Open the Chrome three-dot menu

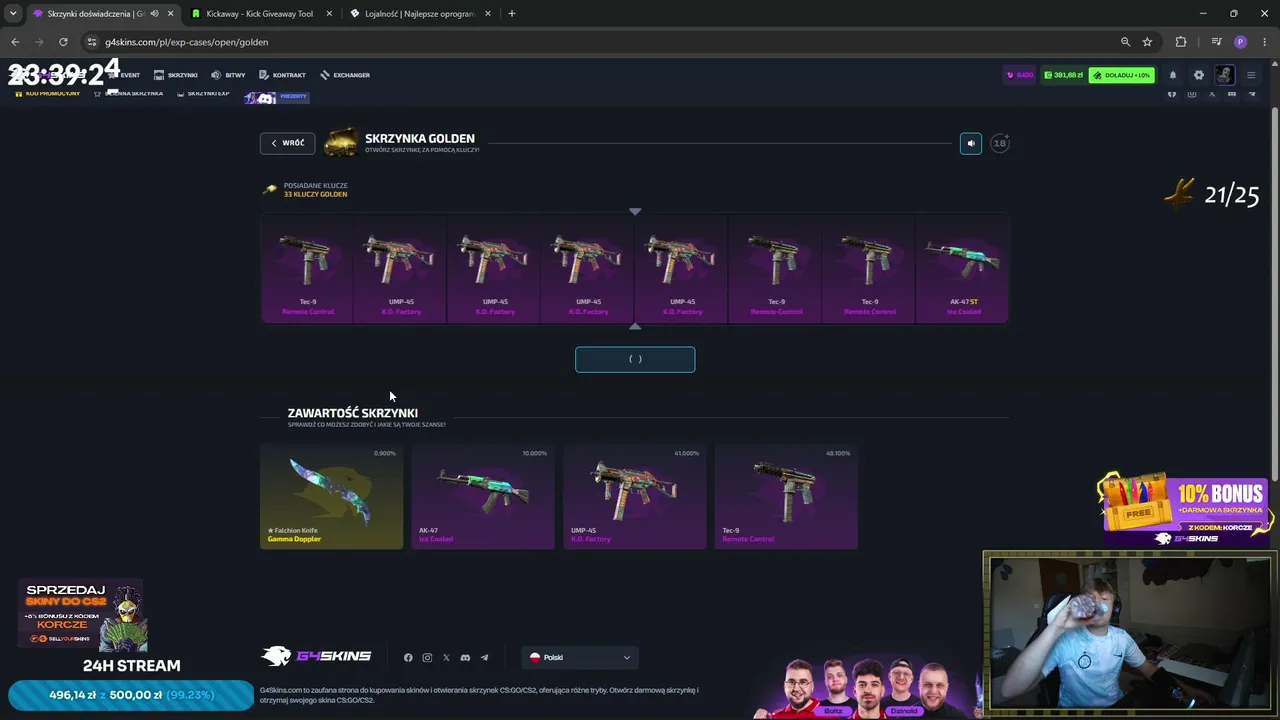click(x=1265, y=42)
